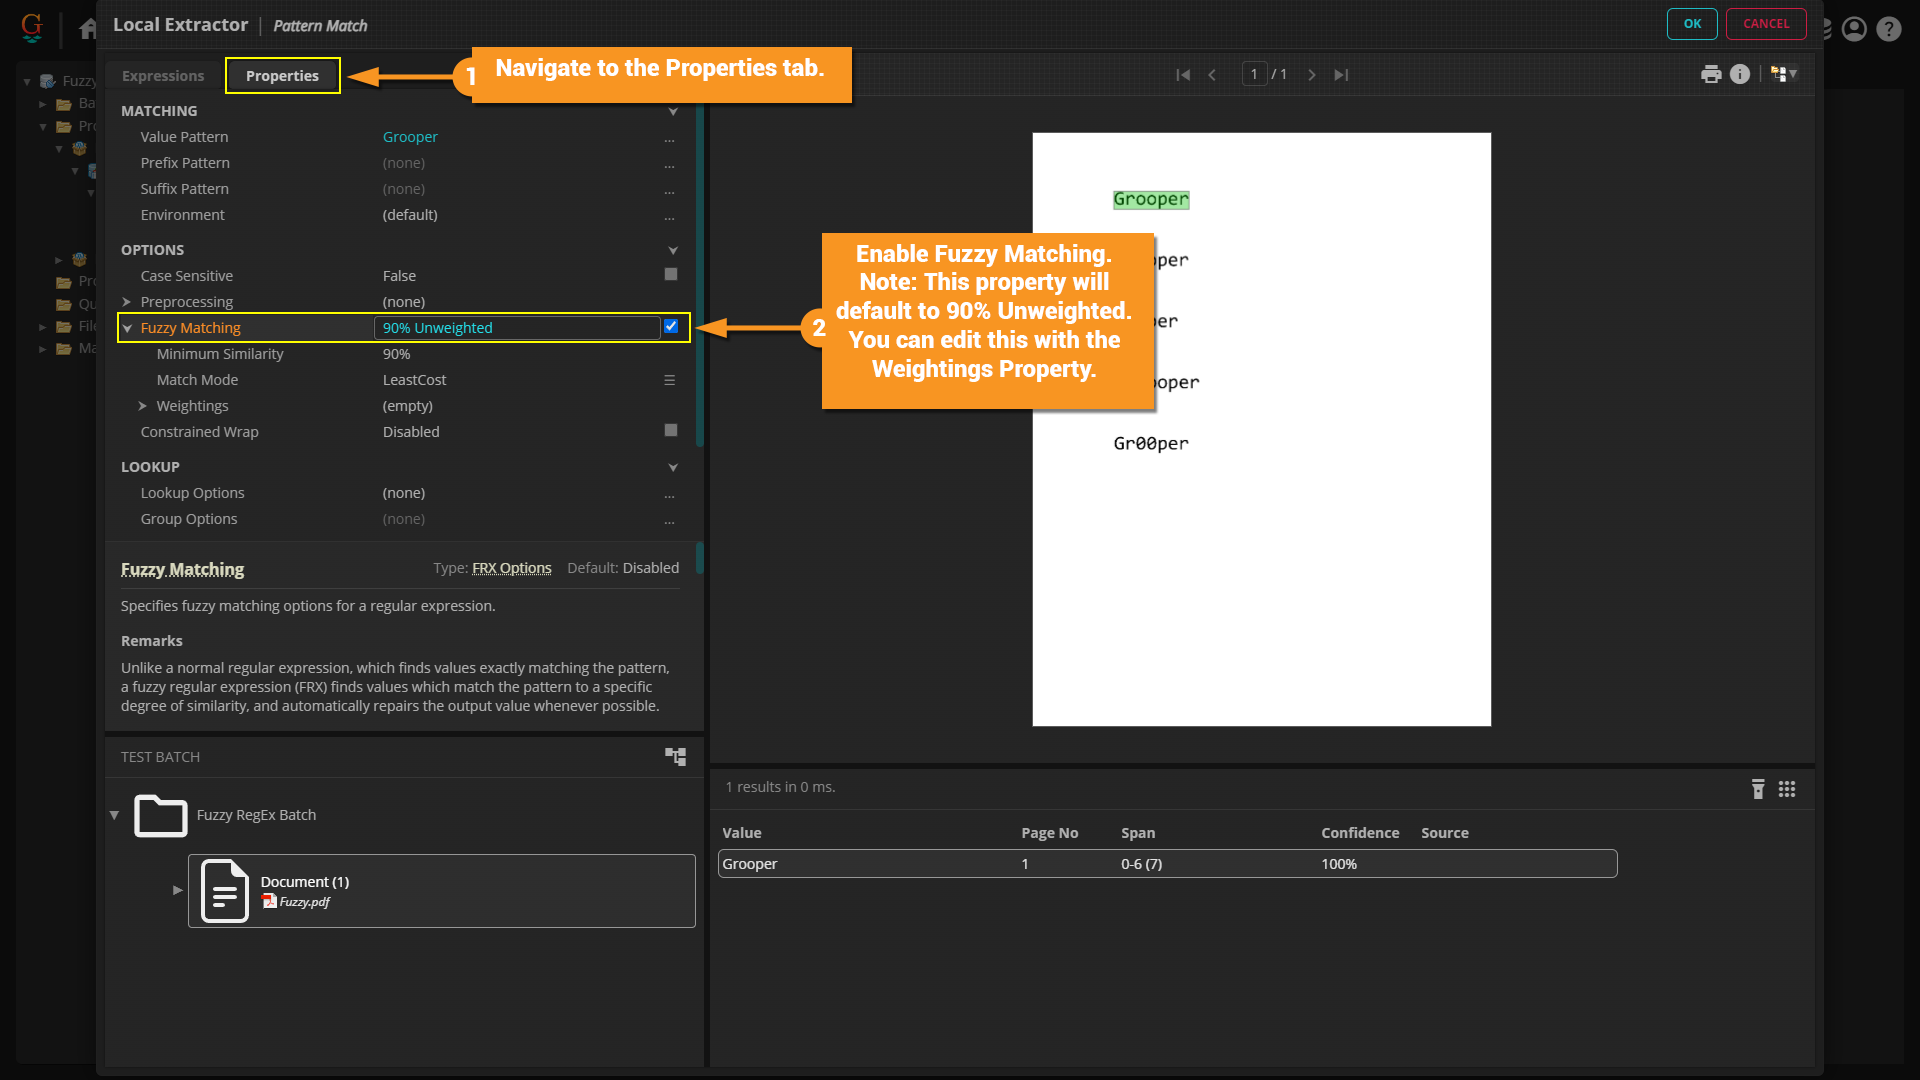Open the FRX Options type link
Viewport: 1920px width, 1080px height.
click(511, 568)
